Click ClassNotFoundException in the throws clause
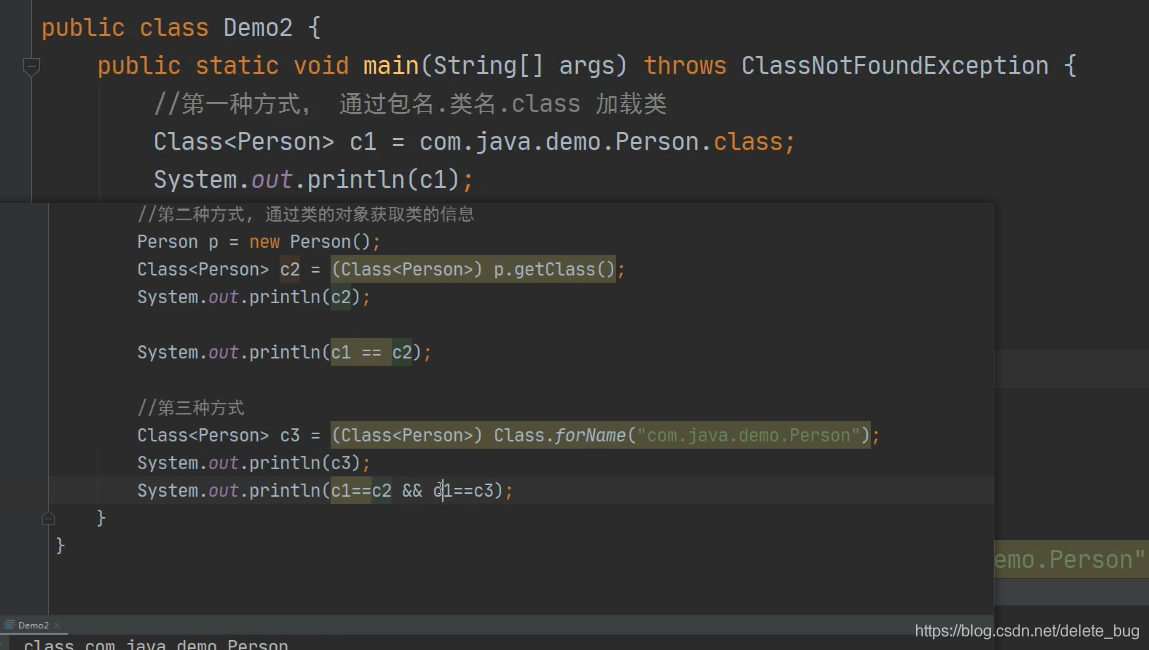This screenshot has height=650, width=1149. click(894, 66)
